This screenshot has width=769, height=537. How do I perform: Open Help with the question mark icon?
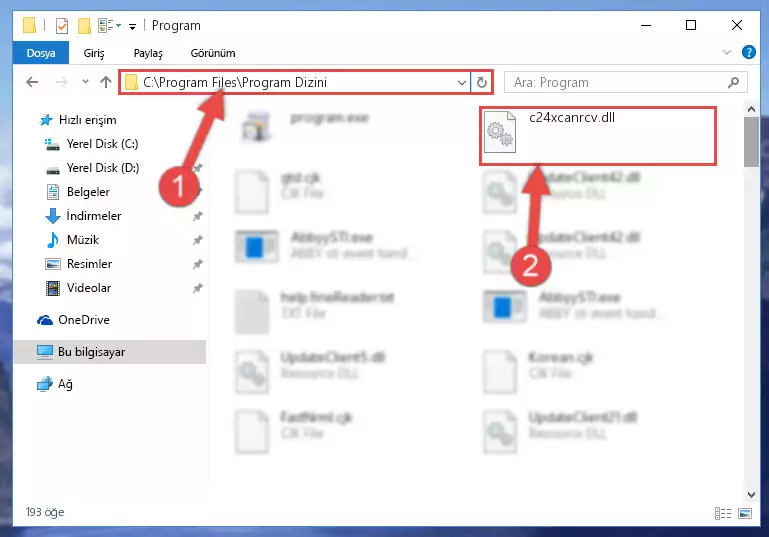pos(748,52)
